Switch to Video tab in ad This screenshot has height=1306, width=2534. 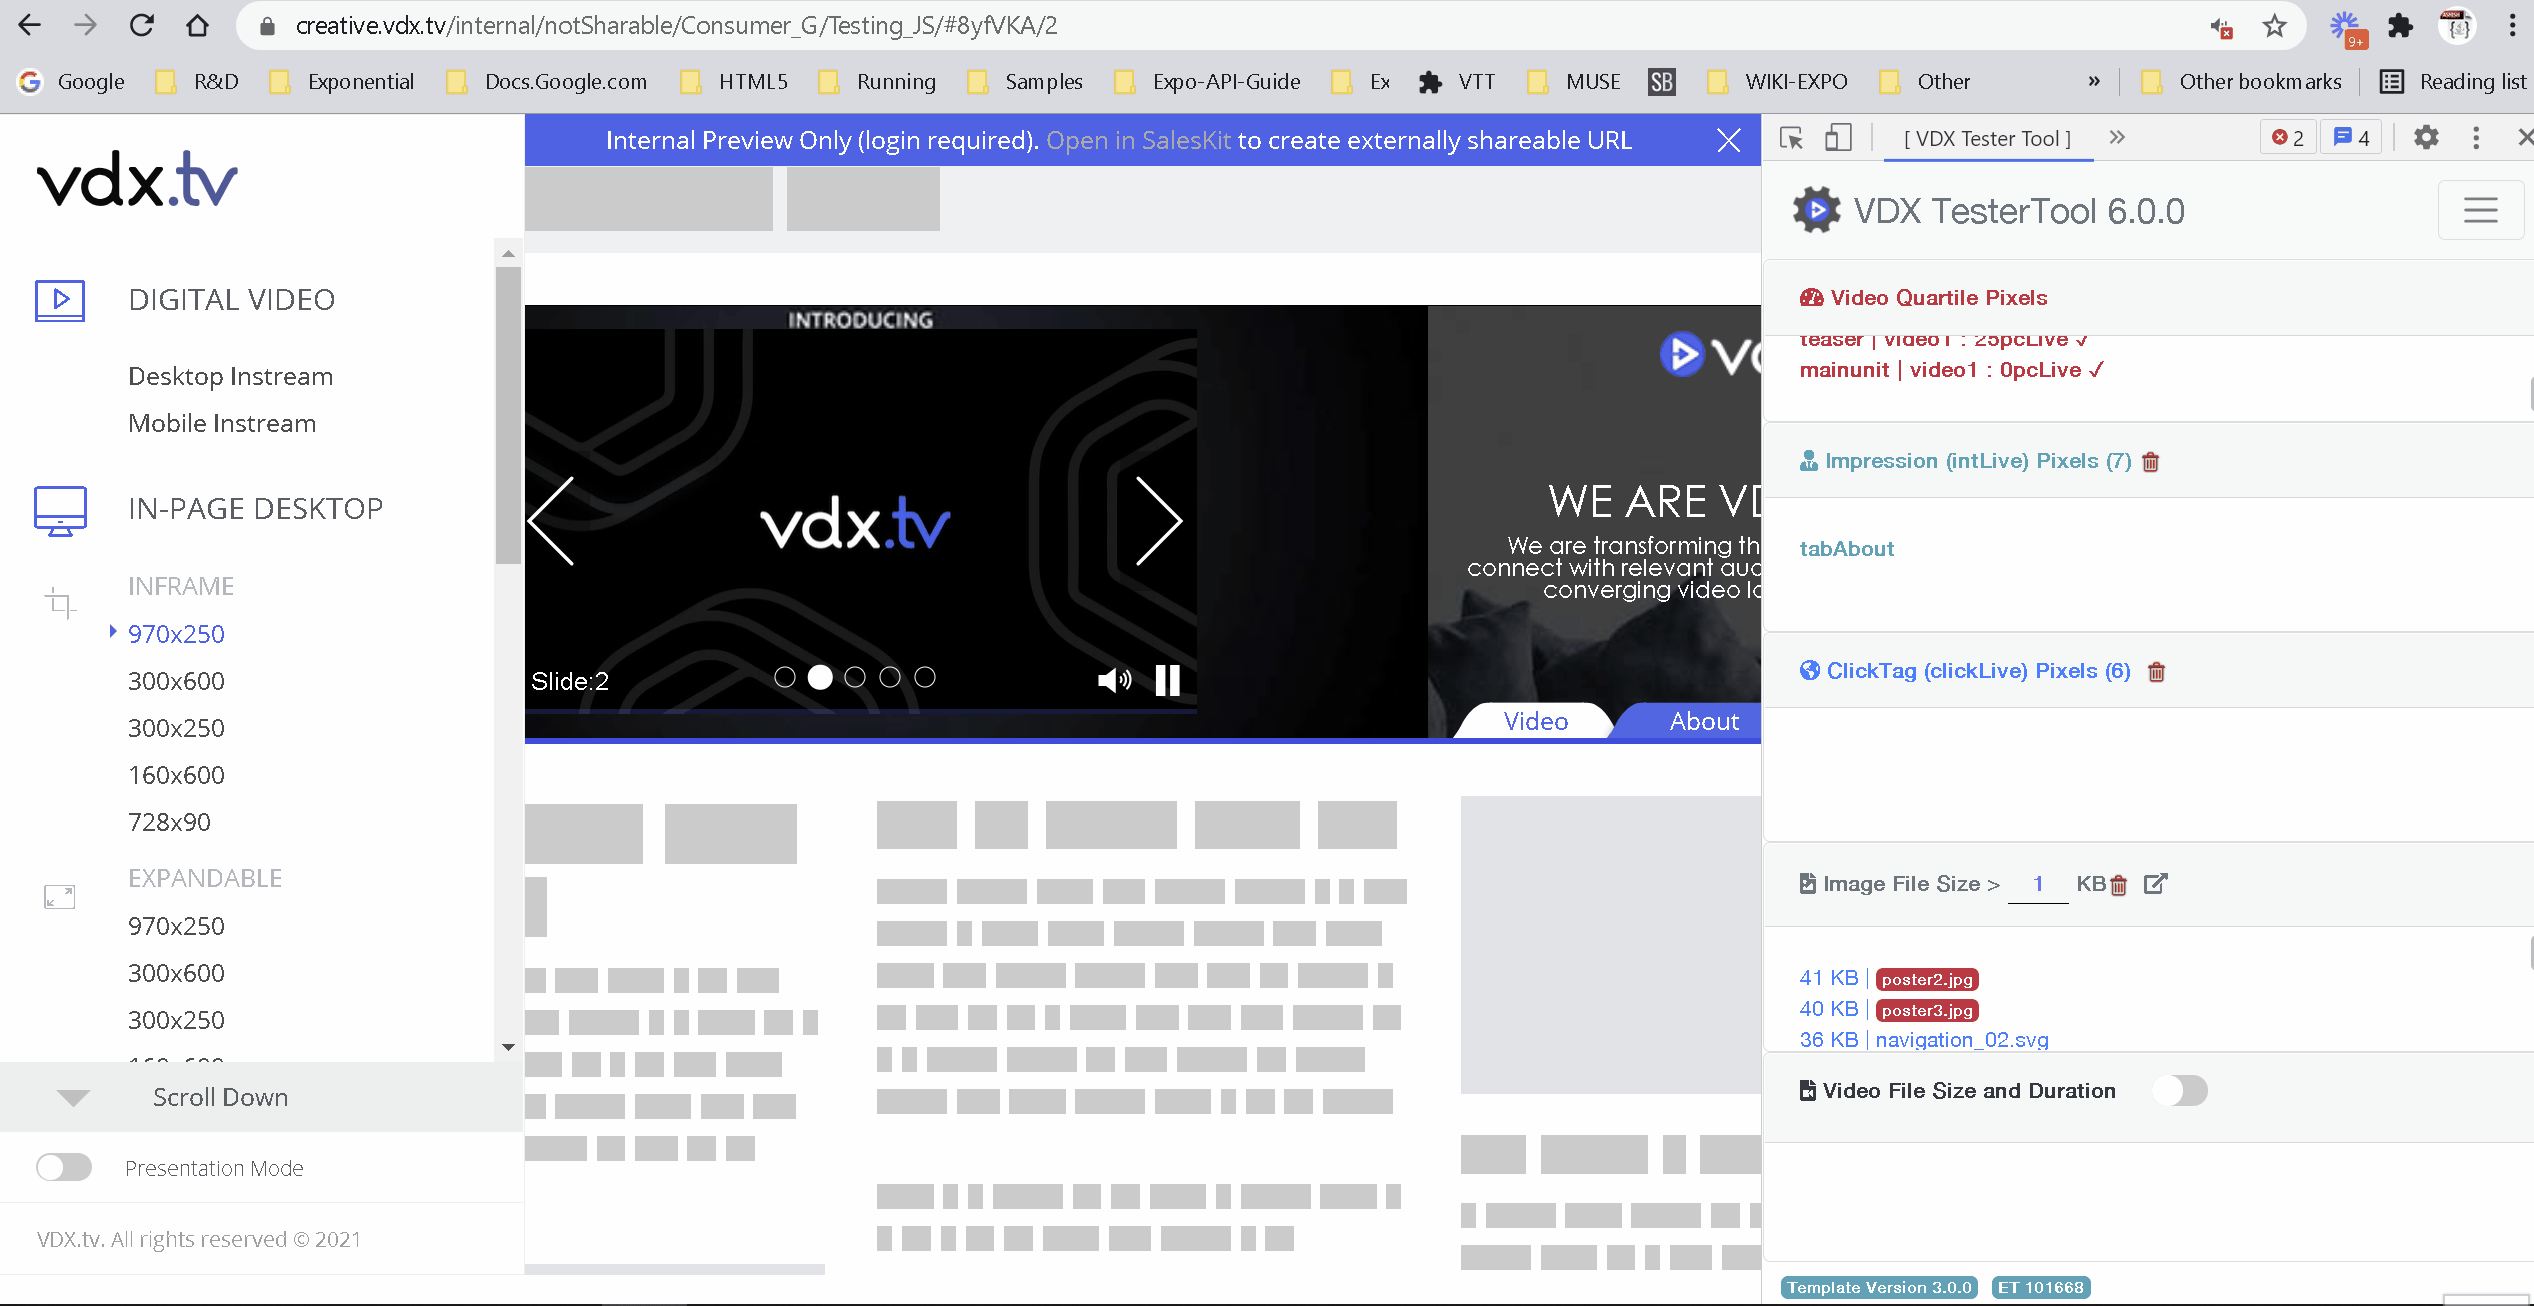click(x=1536, y=721)
